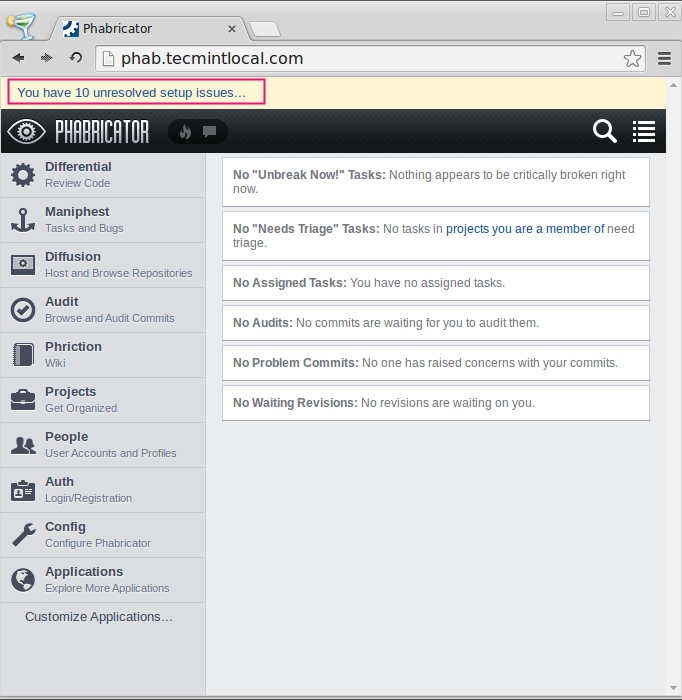This screenshot has width=682, height=700.
Task: Open unresolved setup issues link
Action: pos(132,92)
